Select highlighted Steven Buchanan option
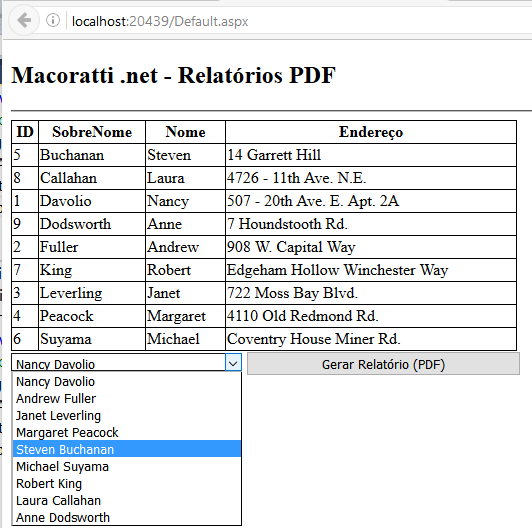This screenshot has height=528, width=532. 127,449
